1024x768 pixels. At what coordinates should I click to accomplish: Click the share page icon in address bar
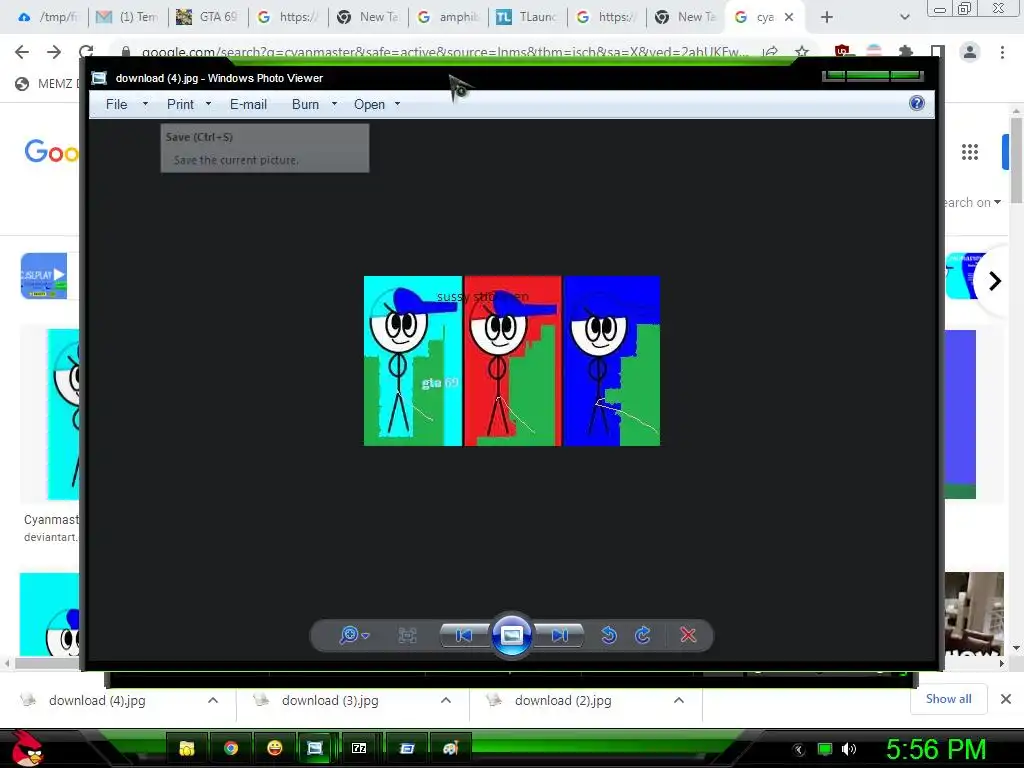771,52
